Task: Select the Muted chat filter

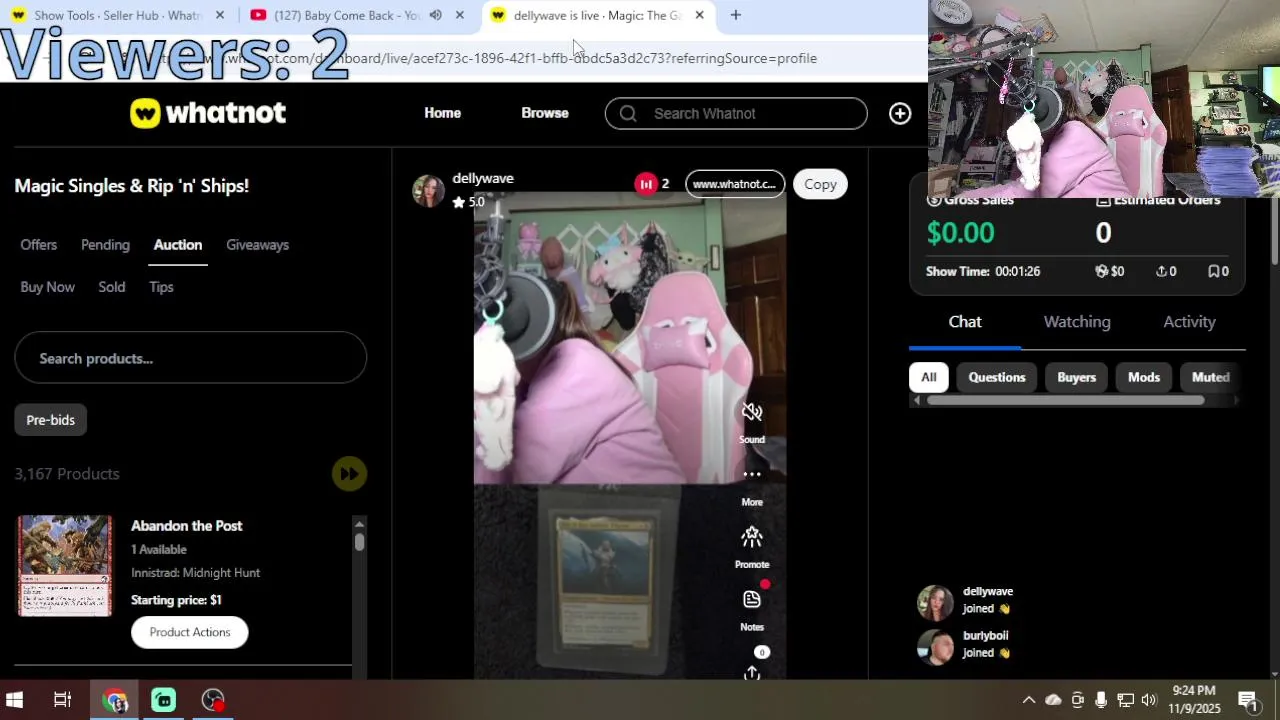Action: coord(1210,377)
